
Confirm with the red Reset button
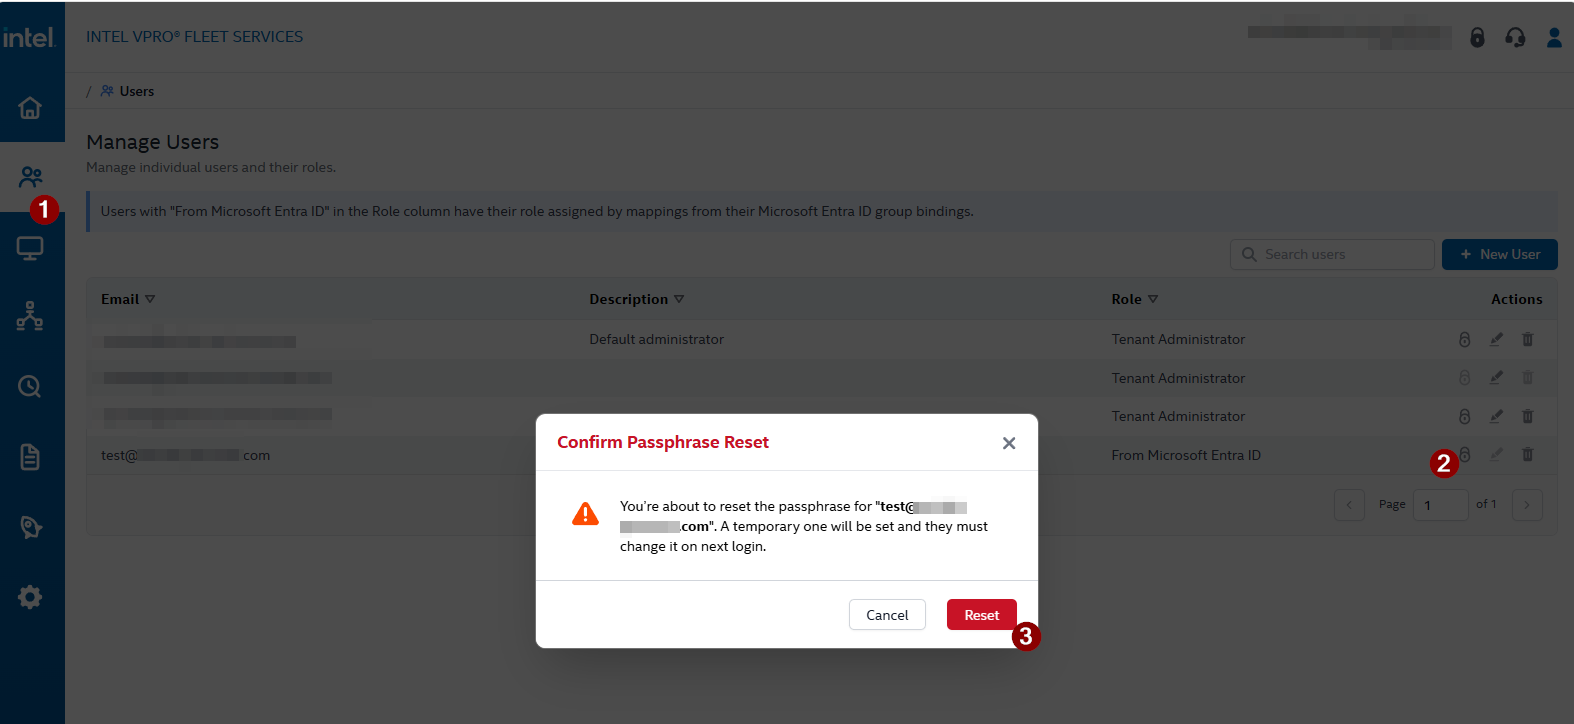pos(982,615)
